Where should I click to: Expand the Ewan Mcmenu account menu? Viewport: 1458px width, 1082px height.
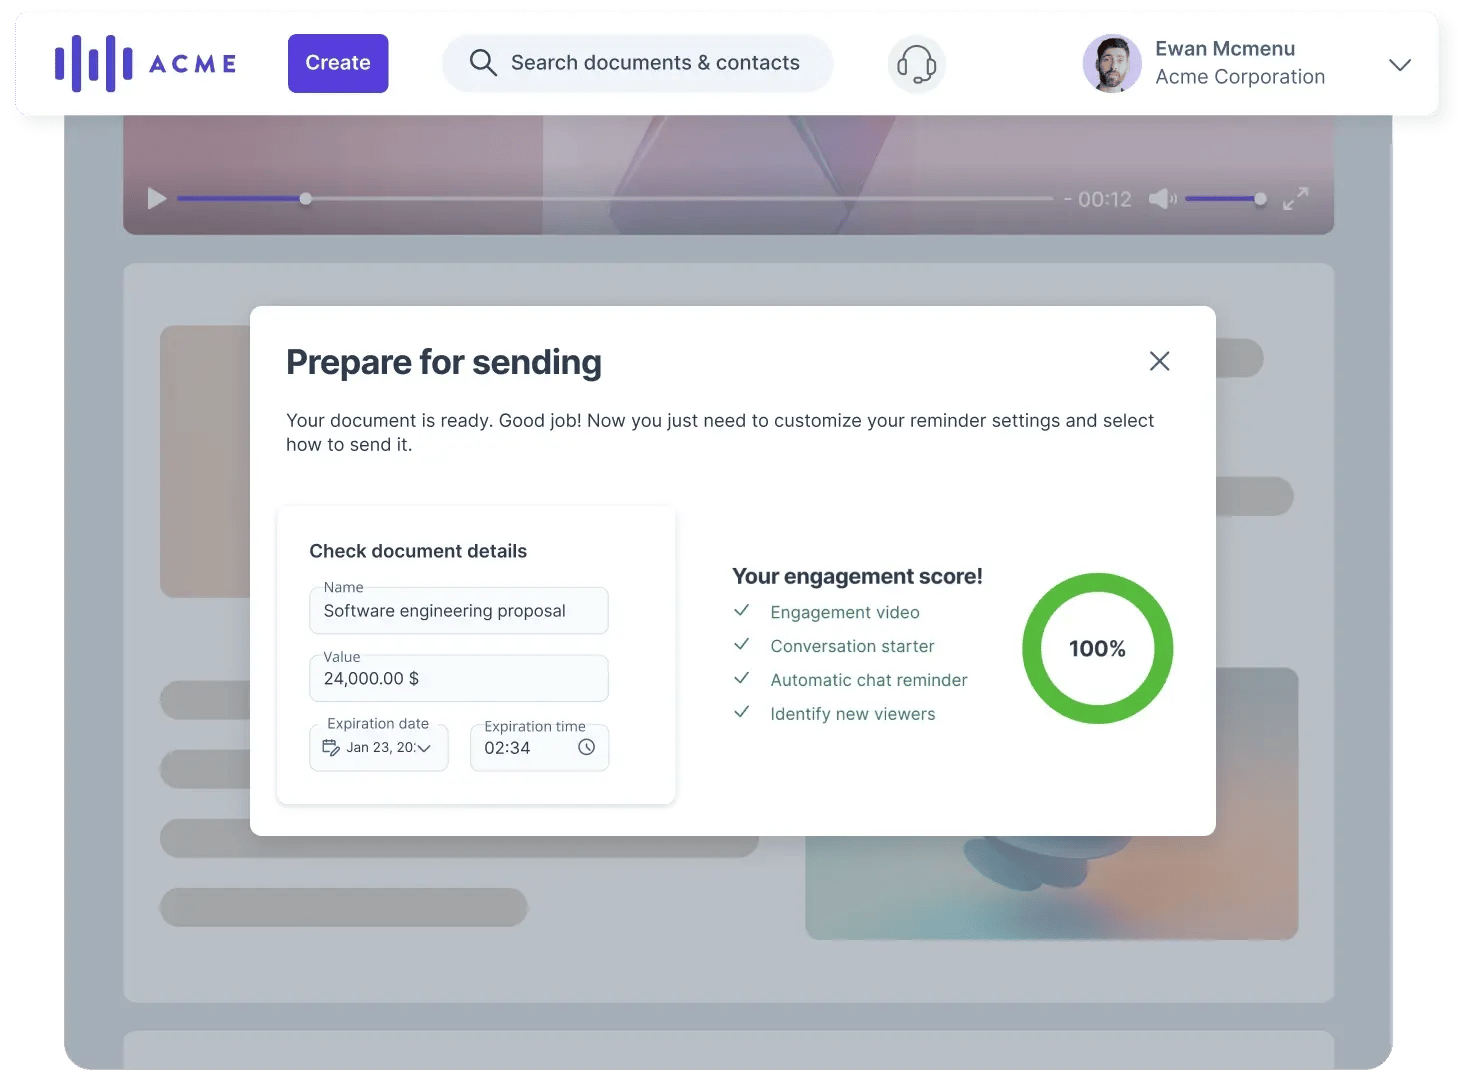click(x=1400, y=64)
